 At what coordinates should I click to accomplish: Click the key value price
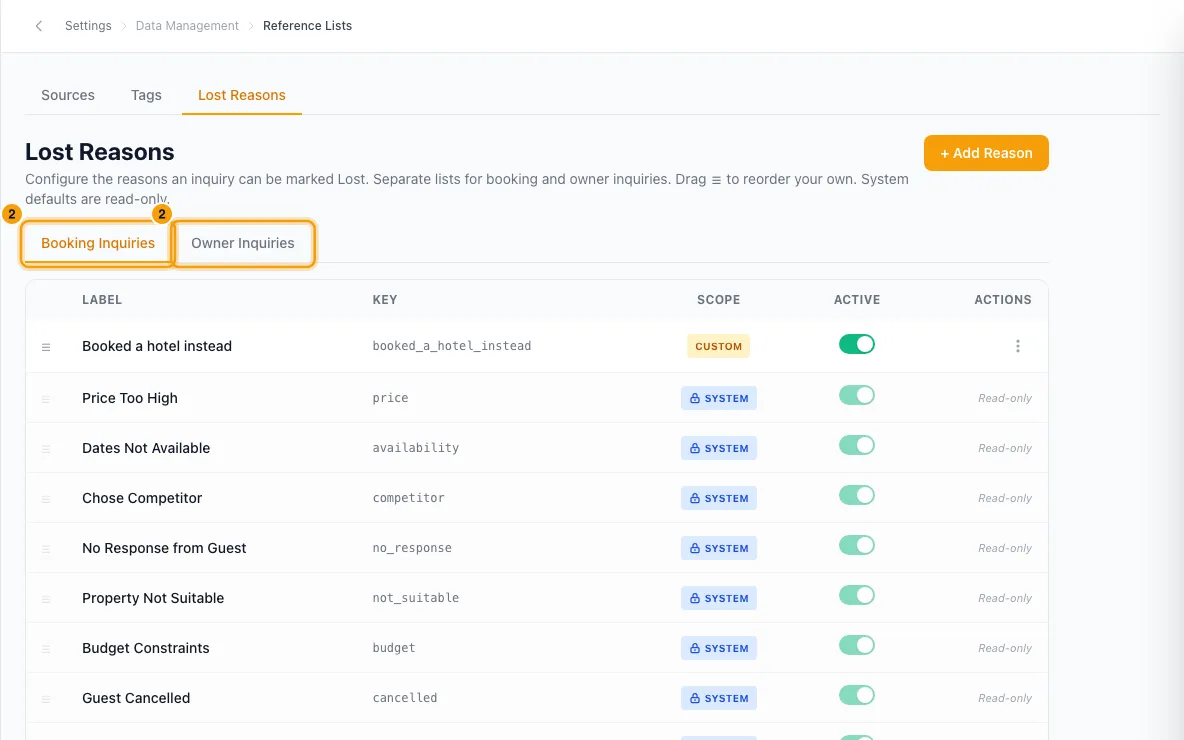[390, 398]
